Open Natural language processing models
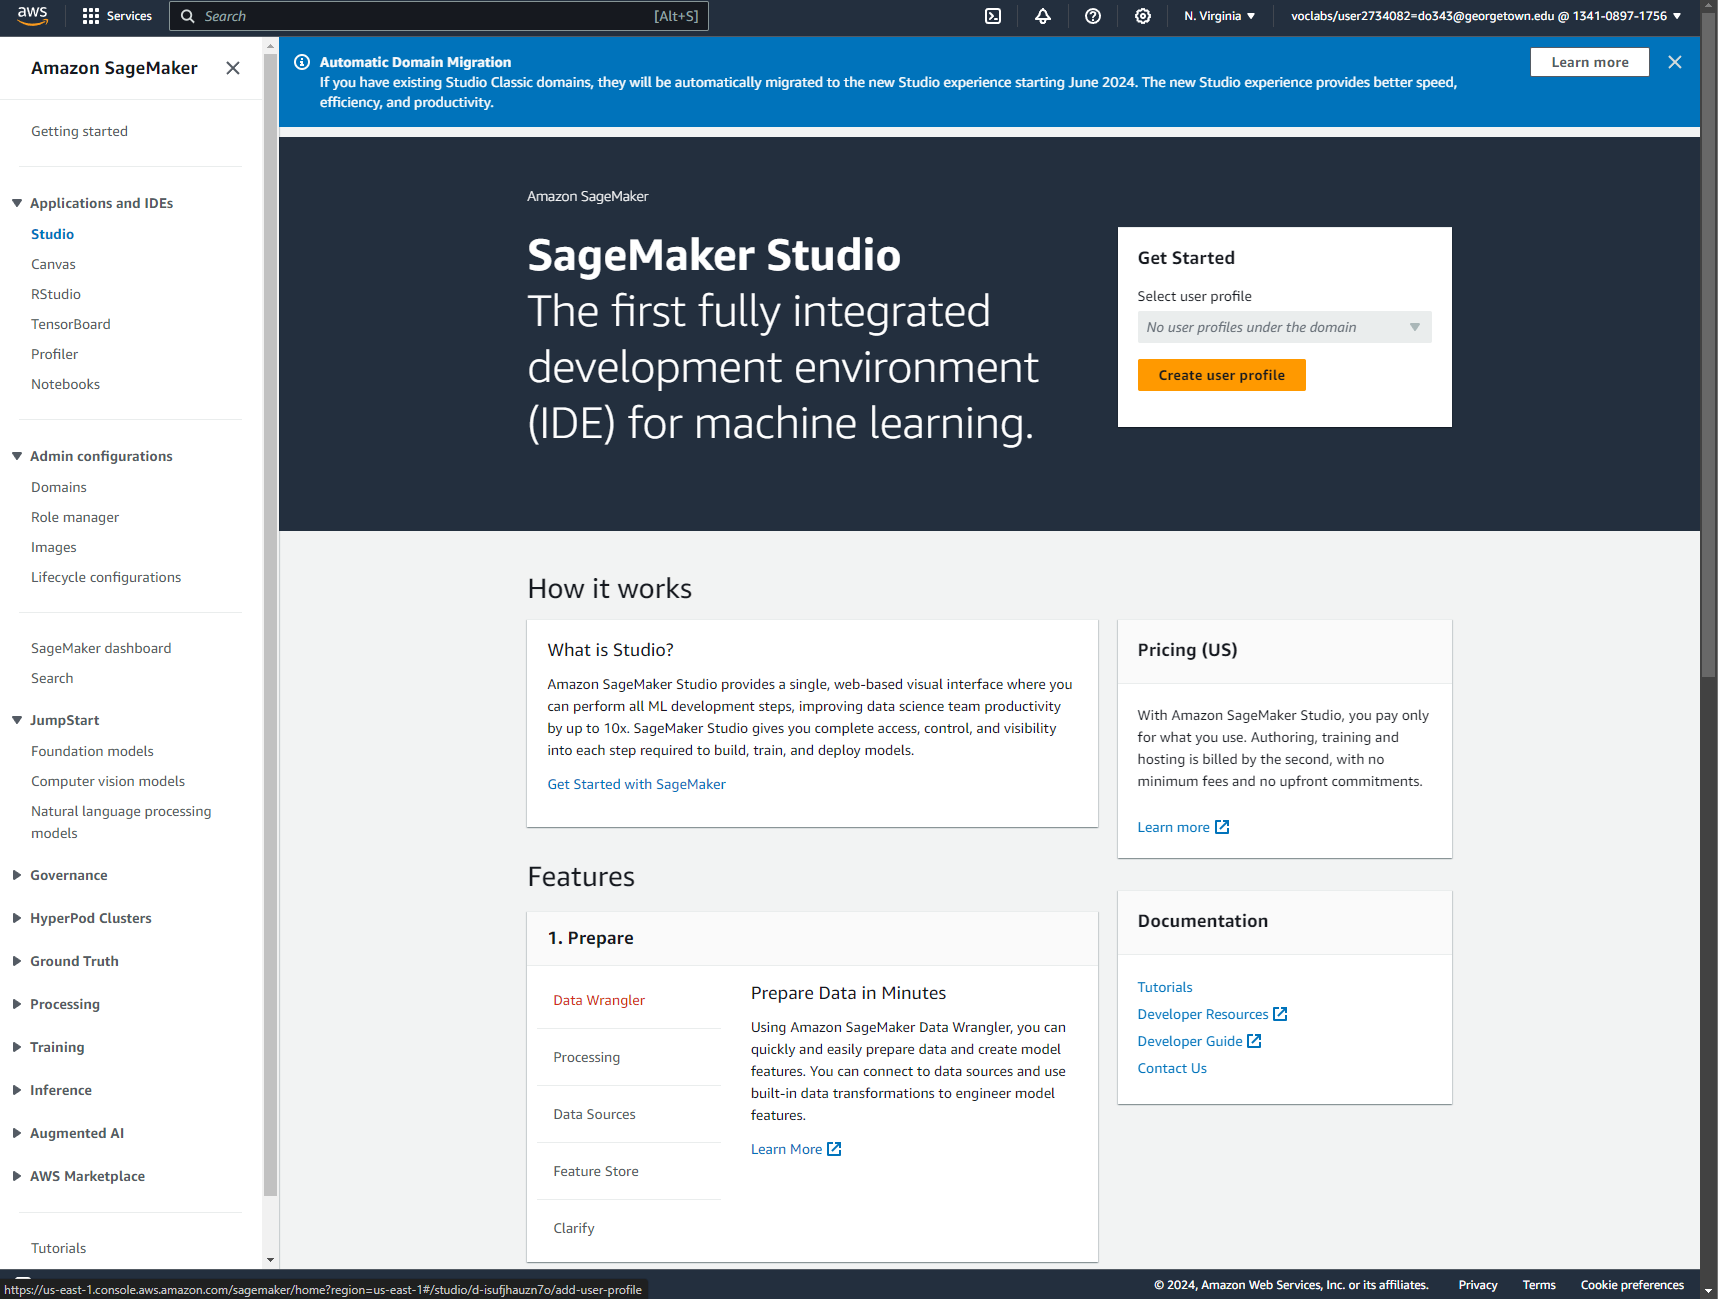The image size is (1718, 1299). point(121,822)
